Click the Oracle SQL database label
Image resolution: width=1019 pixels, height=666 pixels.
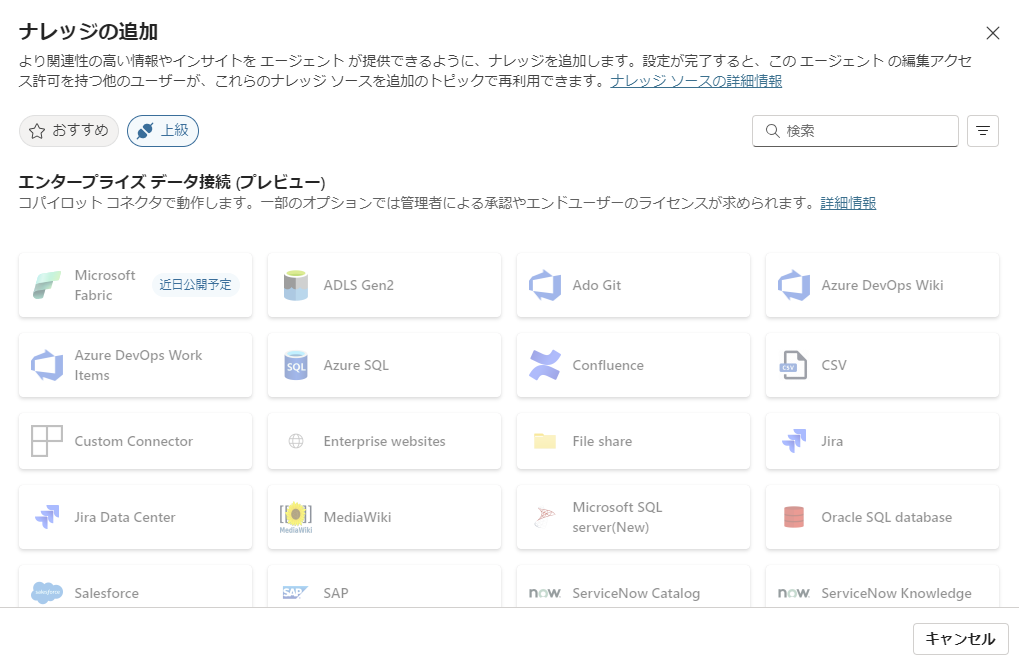886,517
